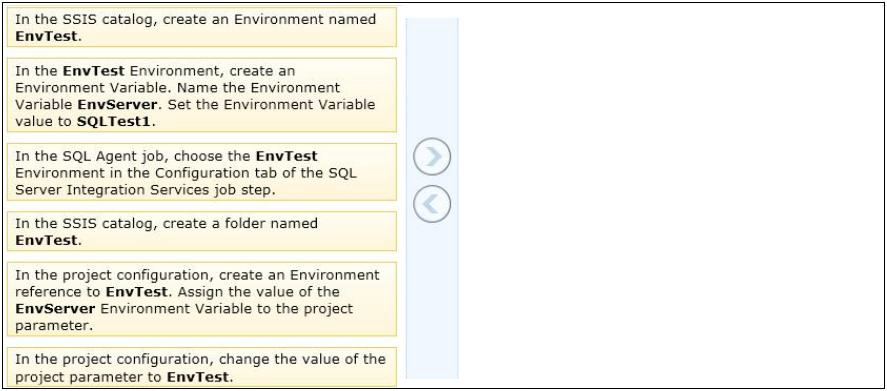The height and width of the screenshot is (391, 887).
Task: Click bold EnvServer in the Environment Variable option
Action: (119, 105)
